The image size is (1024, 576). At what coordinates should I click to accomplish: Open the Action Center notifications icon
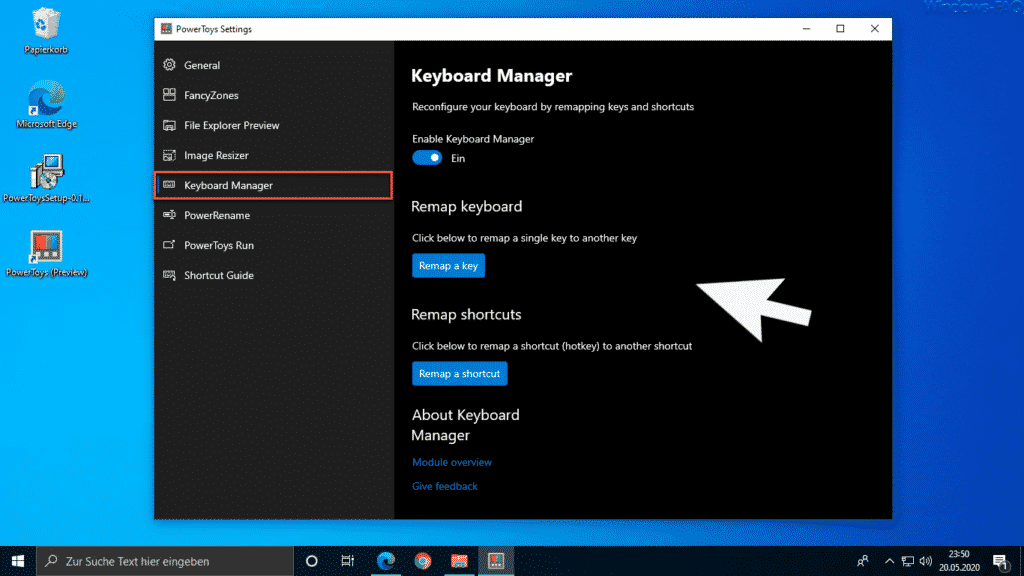tap(1000, 561)
